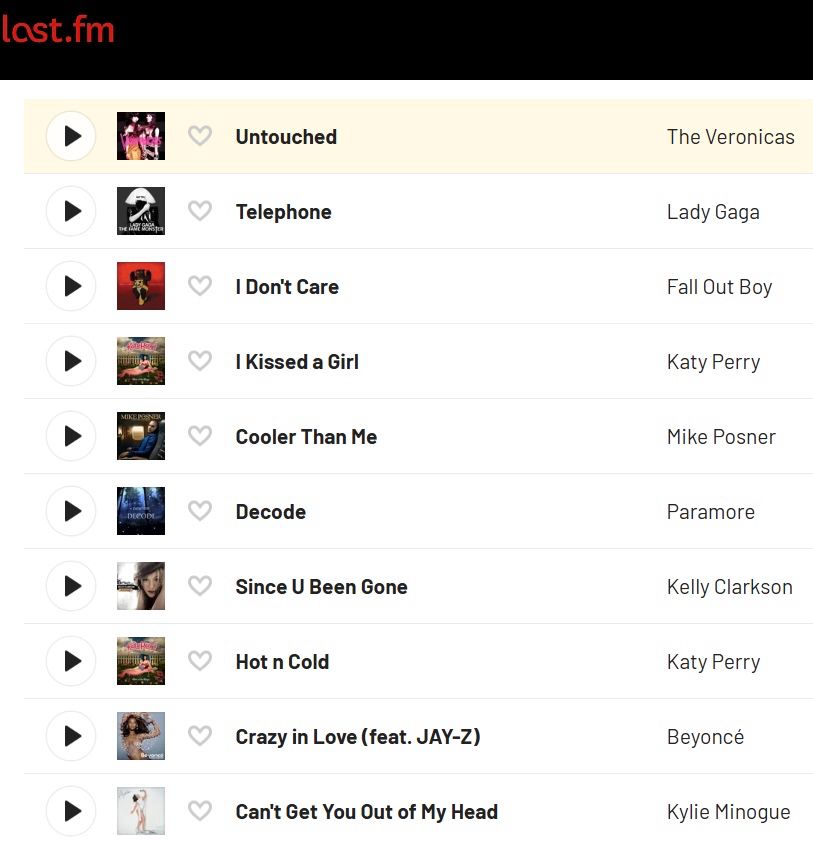
Task: Open Fall Out Boy artist link
Action: 719,287
